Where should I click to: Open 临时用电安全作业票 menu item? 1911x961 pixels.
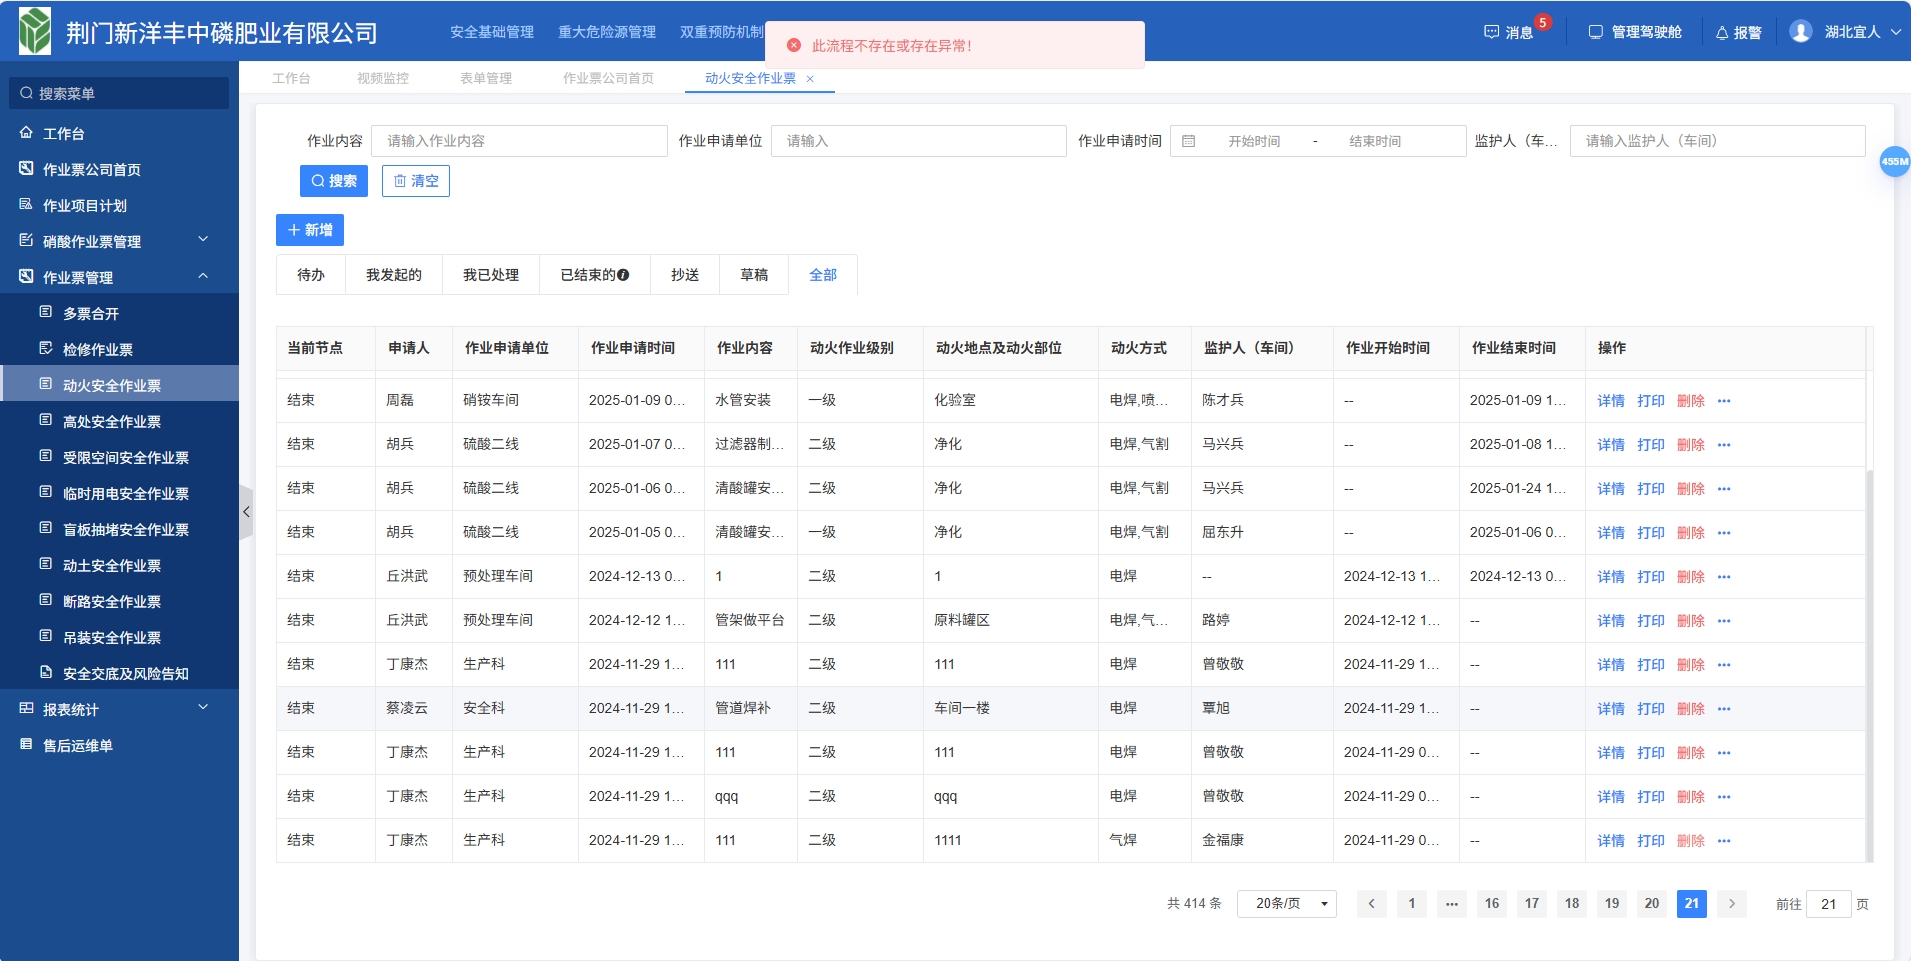pos(119,493)
